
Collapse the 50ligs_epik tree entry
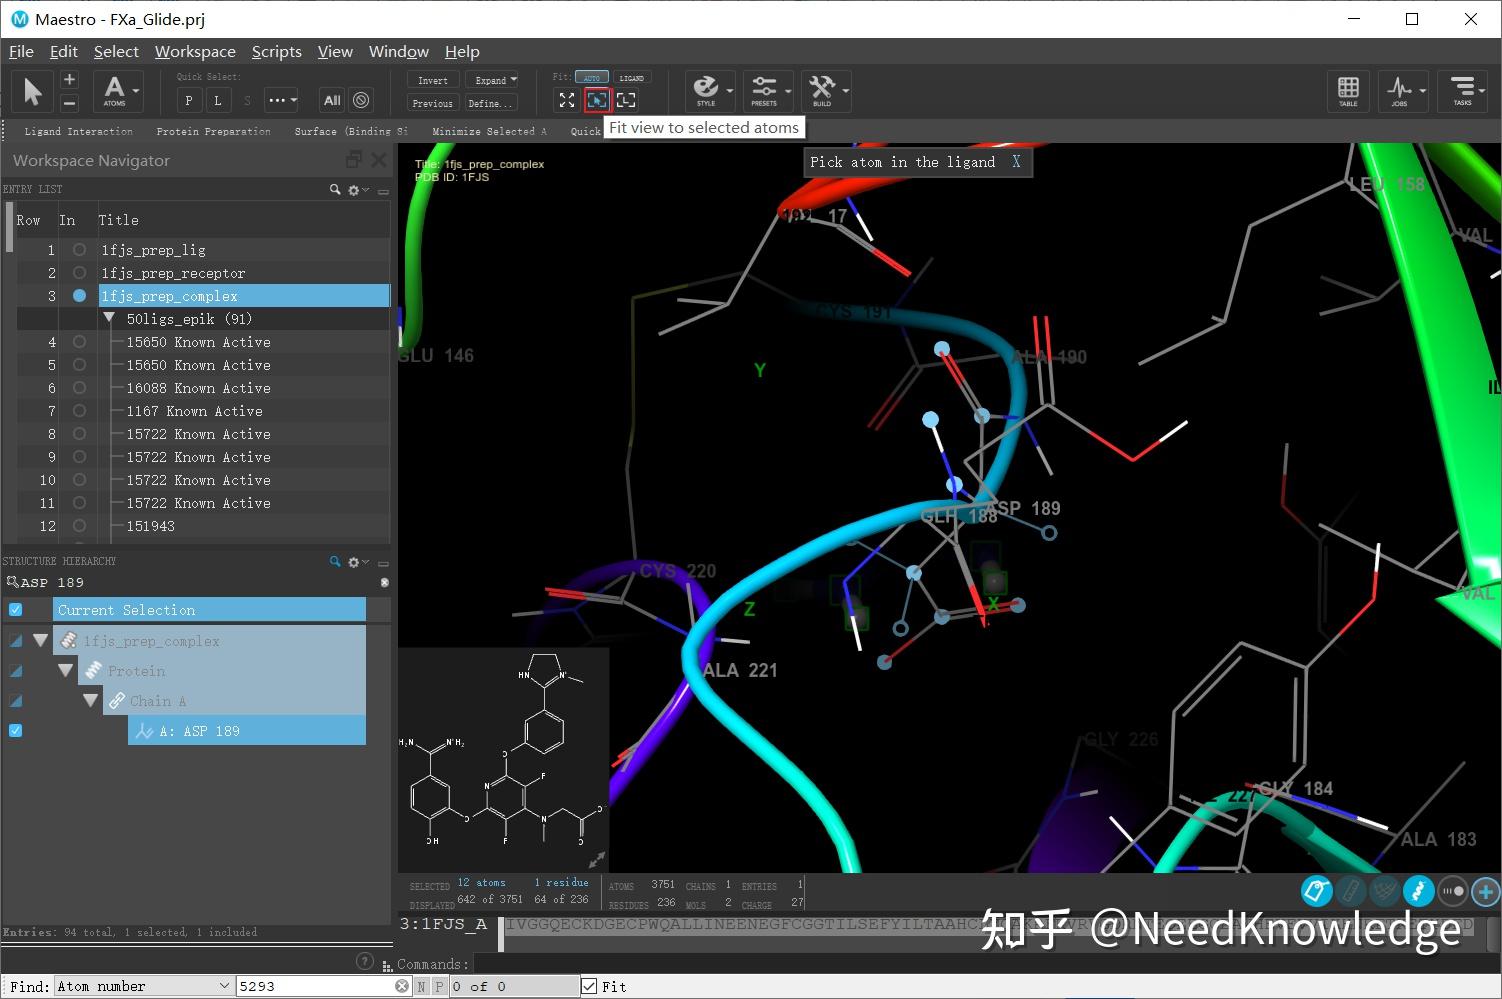[x=110, y=318]
